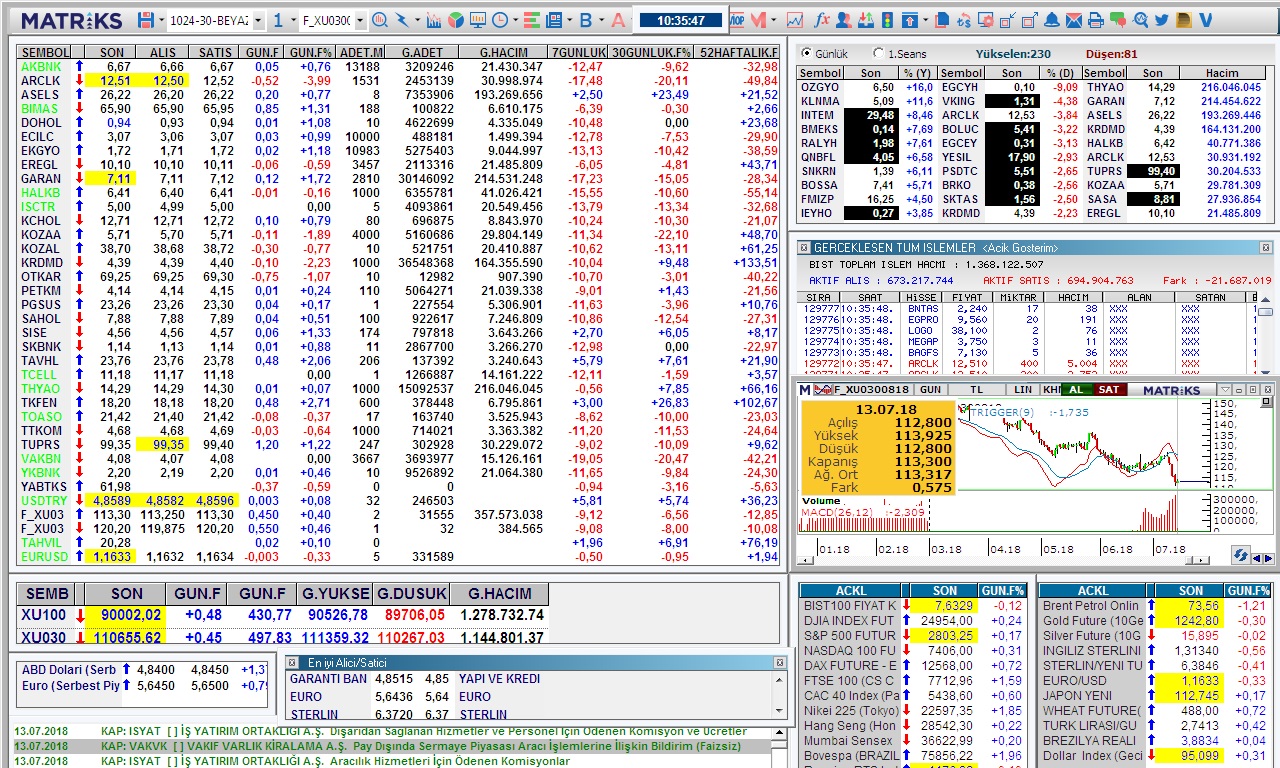The image size is (1280, 768).
Task: Expand the news layout icon dropdown arrow
Action: (569, 20)
